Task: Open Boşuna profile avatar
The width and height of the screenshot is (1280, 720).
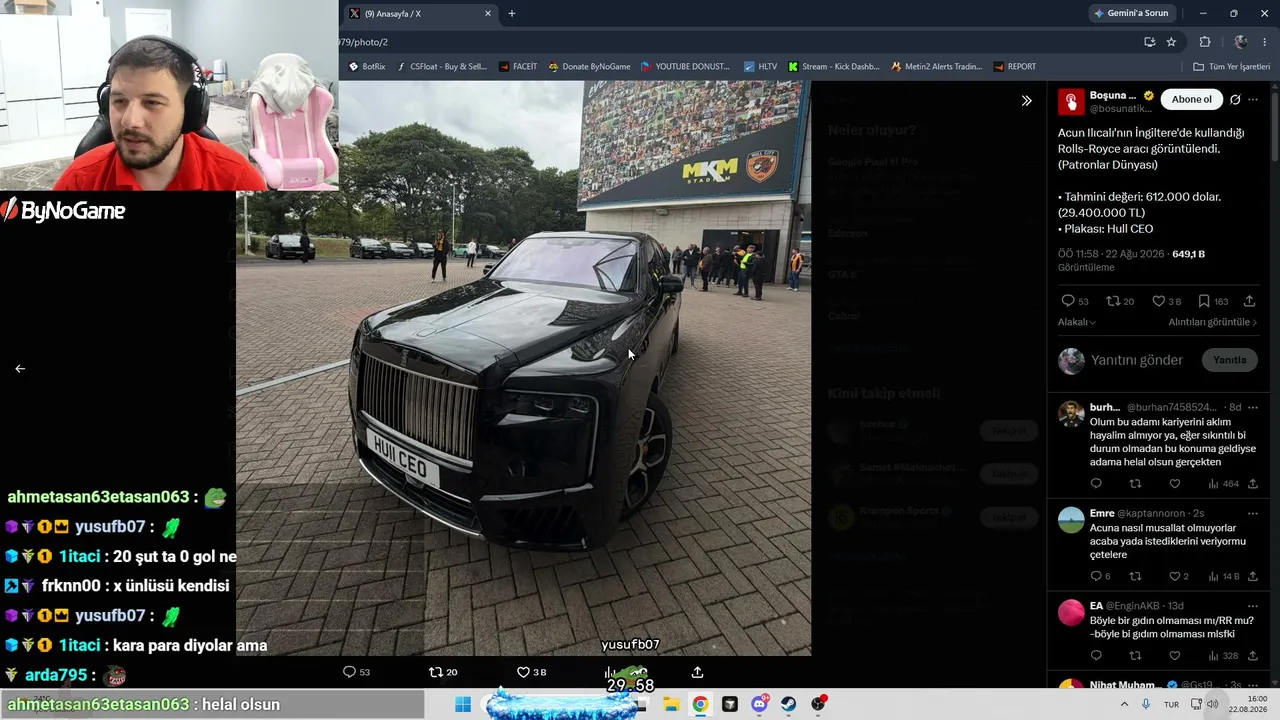Action: tap(1071, 101)
